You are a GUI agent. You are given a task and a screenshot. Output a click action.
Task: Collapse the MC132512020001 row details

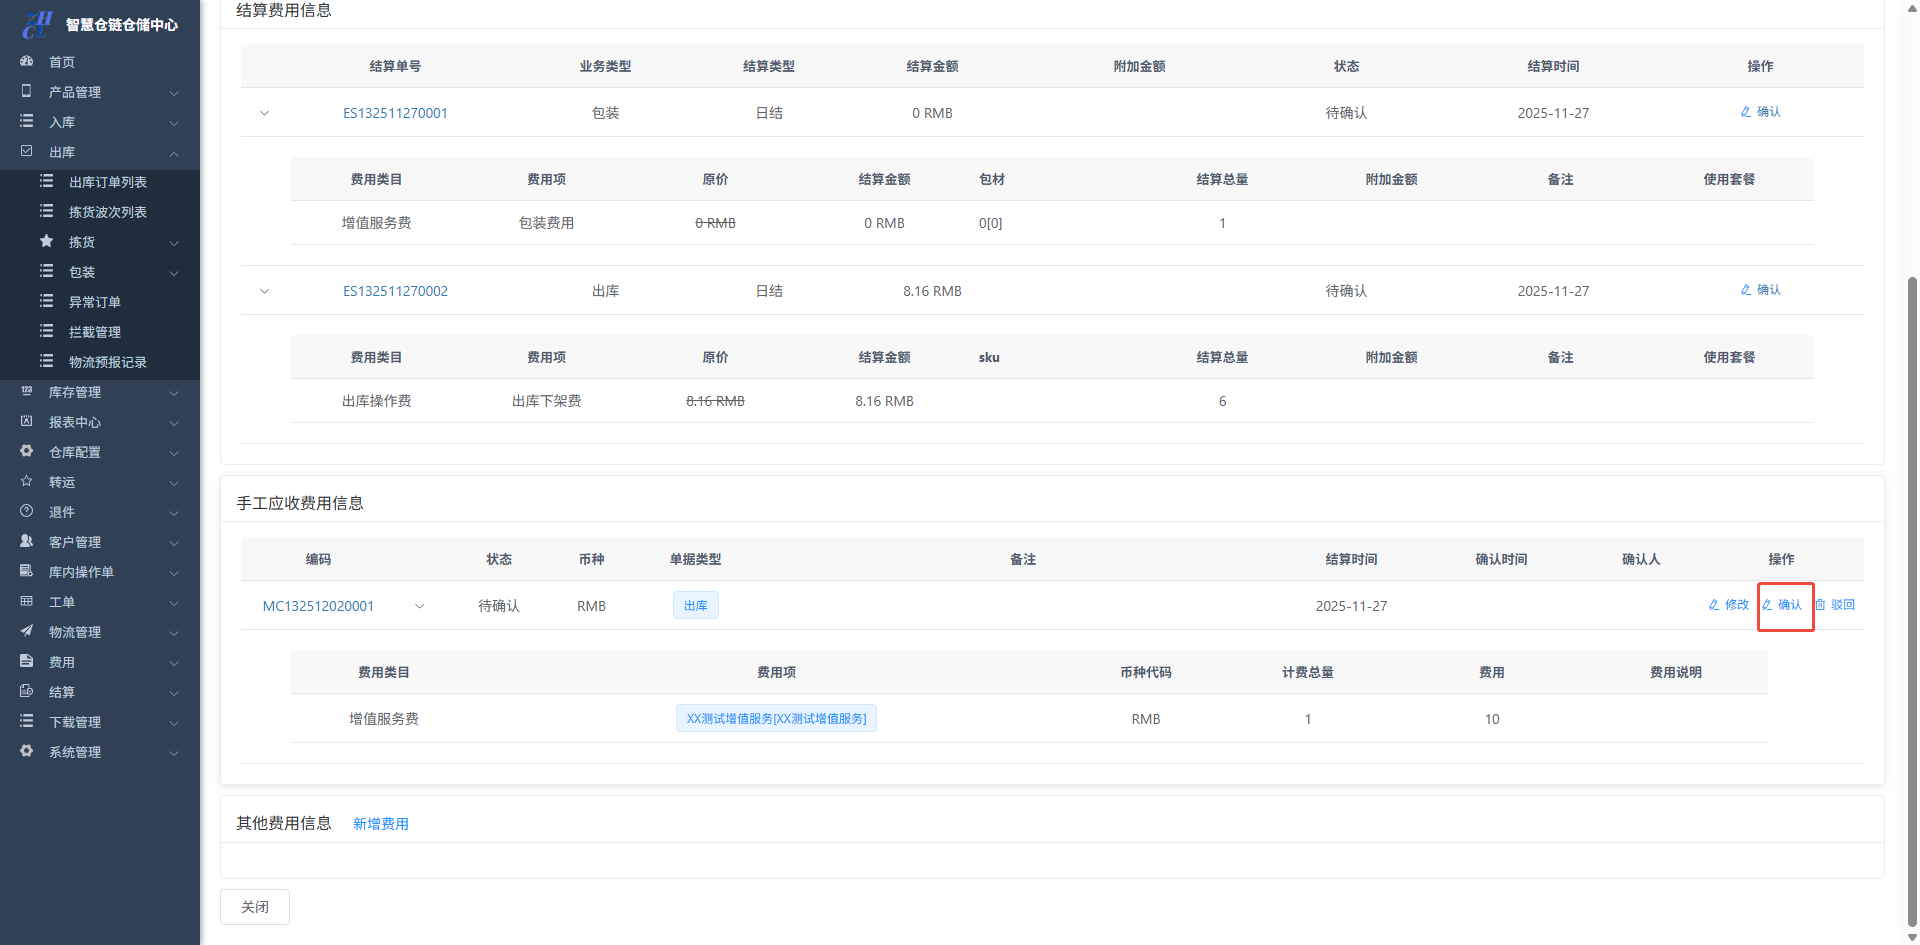pyautogui.click(x=419, y=606)
